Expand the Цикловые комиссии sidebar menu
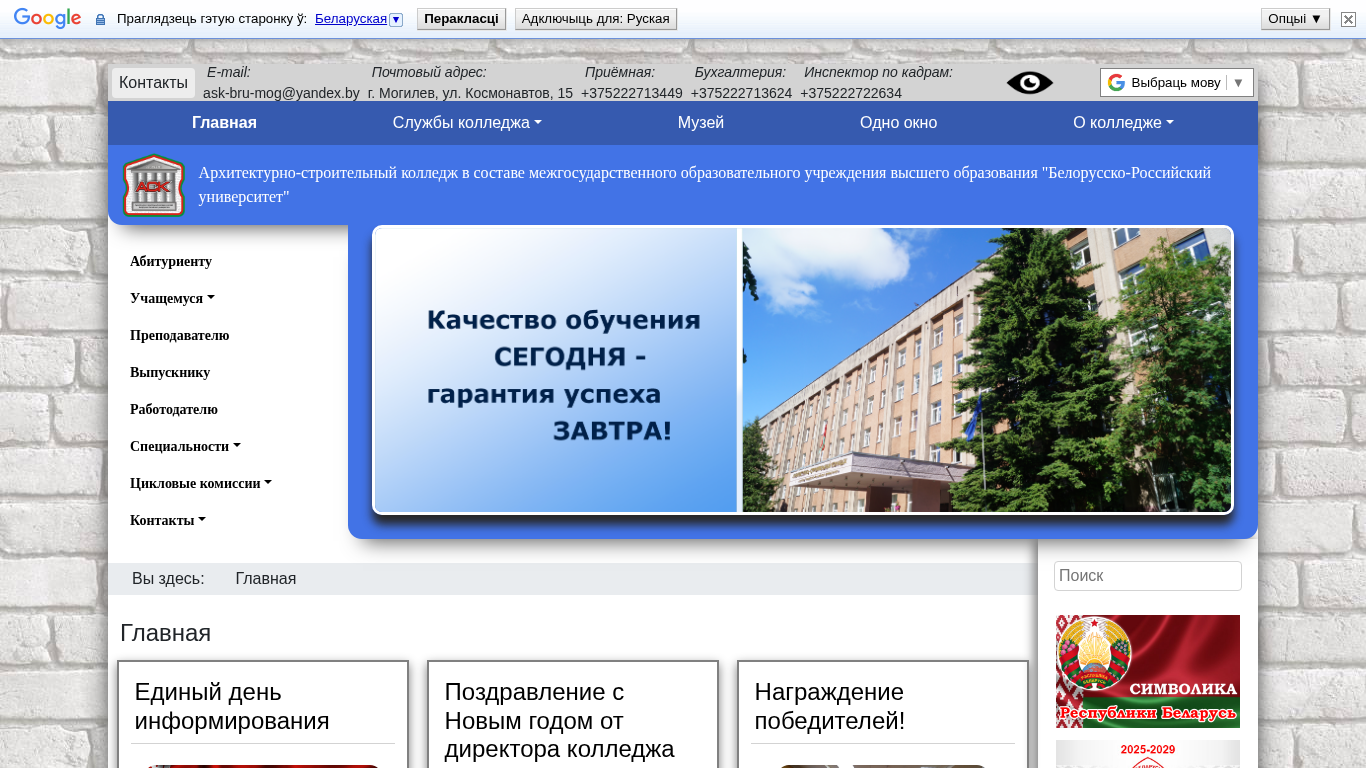Screen dimensions: 1366x768 click(x=201, y=484)
